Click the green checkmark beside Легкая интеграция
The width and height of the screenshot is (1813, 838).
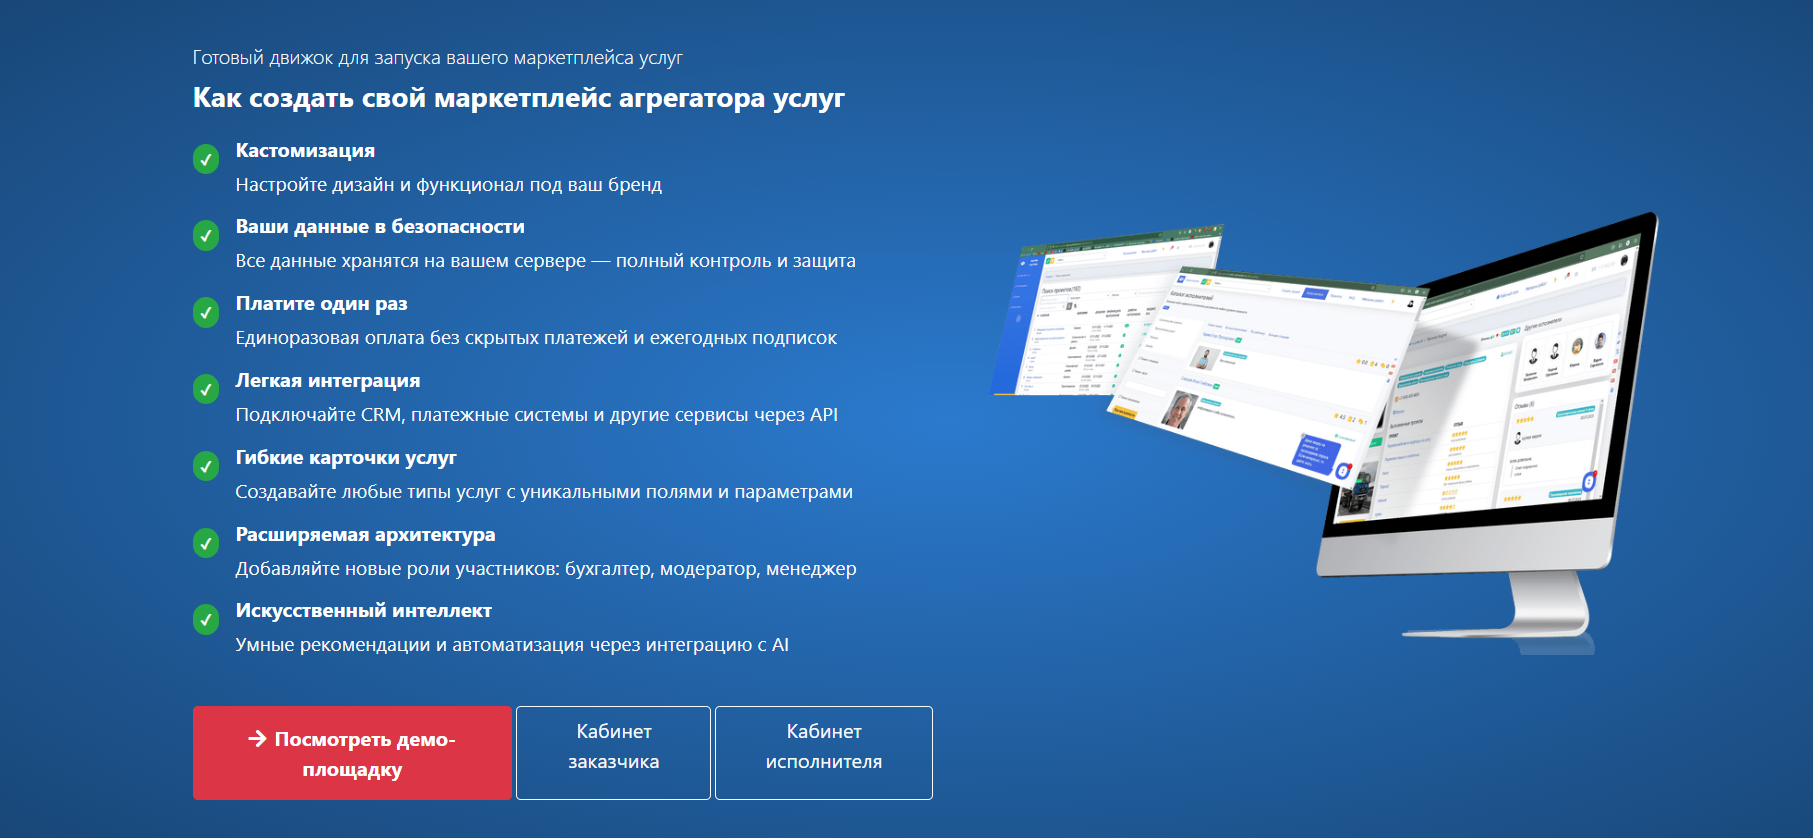tap(206, 389)
